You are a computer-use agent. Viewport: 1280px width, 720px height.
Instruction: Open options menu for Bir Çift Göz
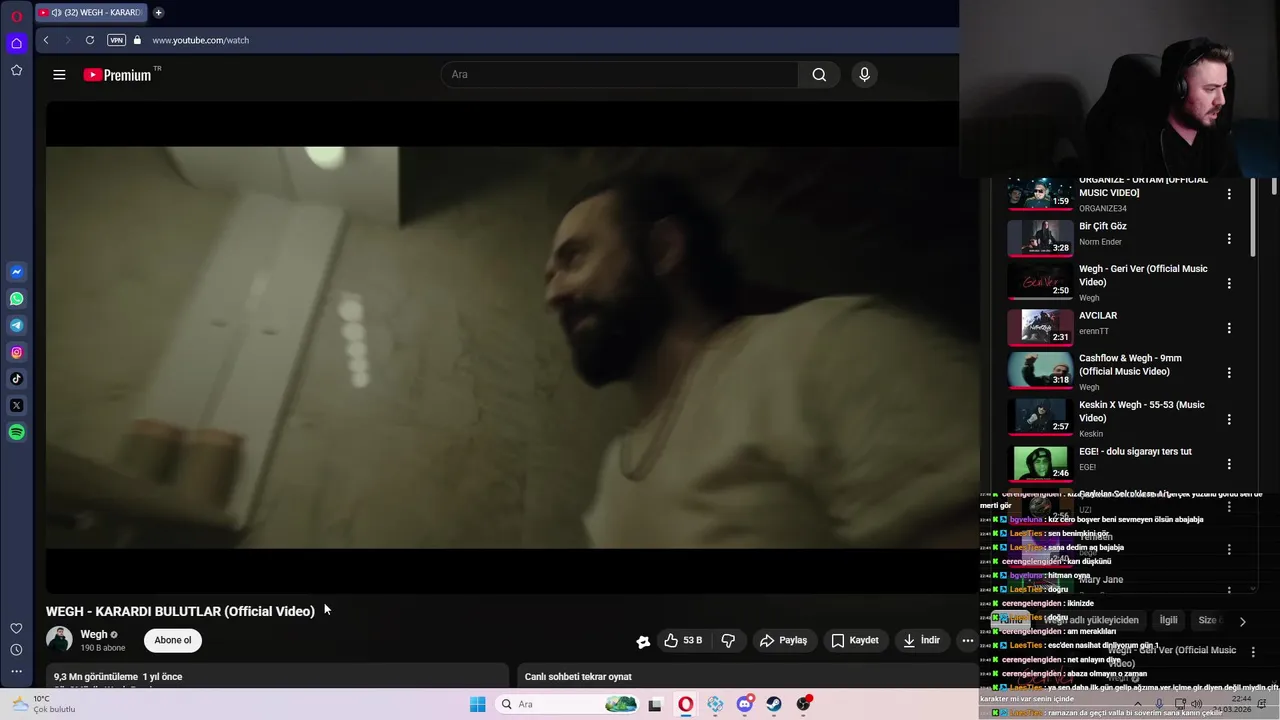(x=1229, y=239)
